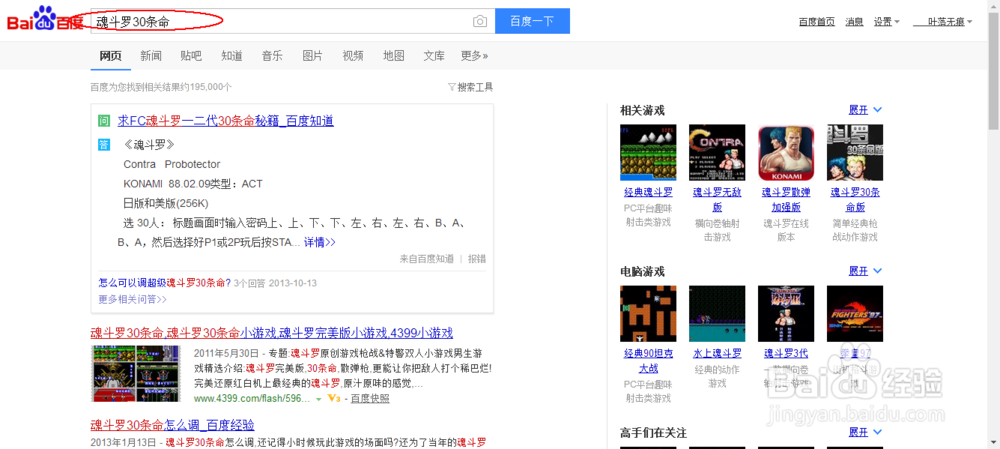Open 消息 messages link
1000x449 pixels.
(x=854, y=22)
